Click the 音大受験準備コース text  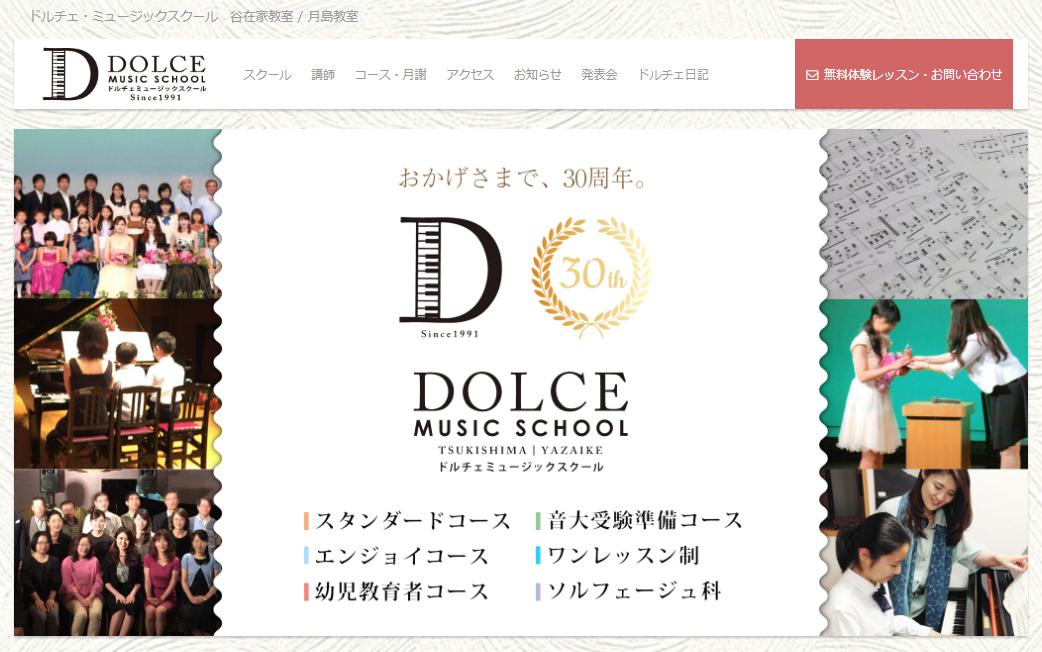644,520
